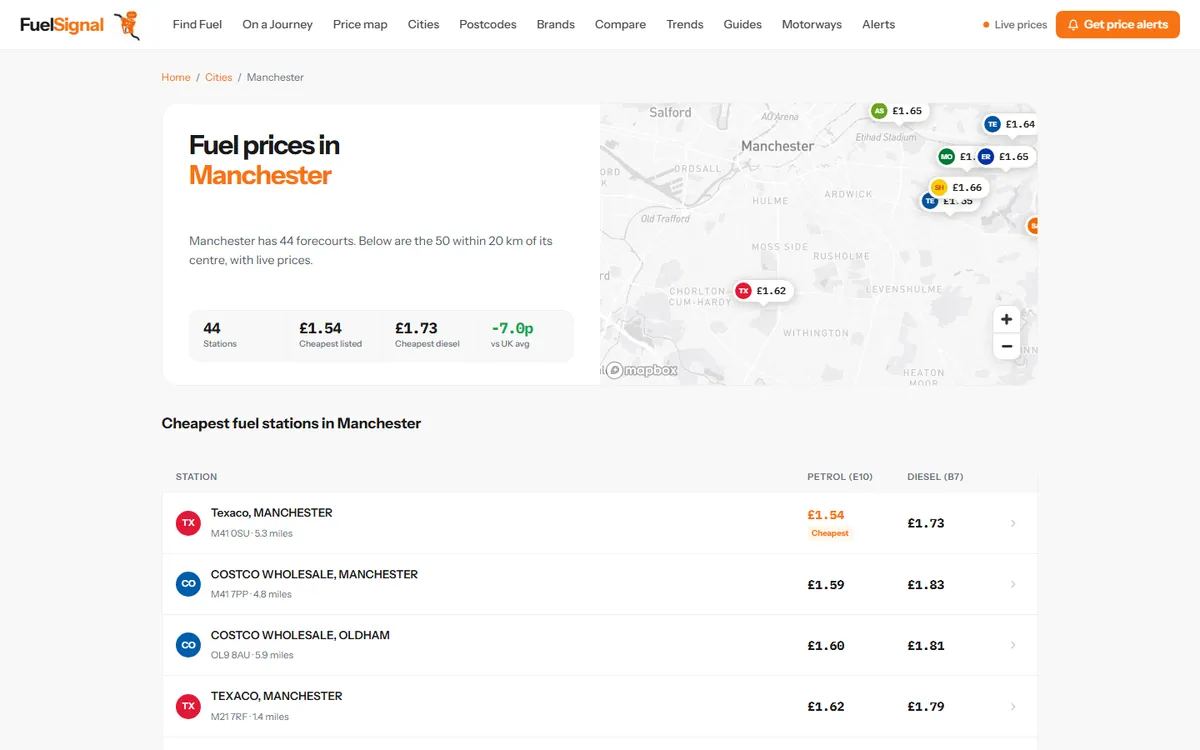The height and width of the screenshot is (750, 1200).
Task: Open COSTCO WHOLESALE, MANCHESTER station
Action: (x=600, y=584)
